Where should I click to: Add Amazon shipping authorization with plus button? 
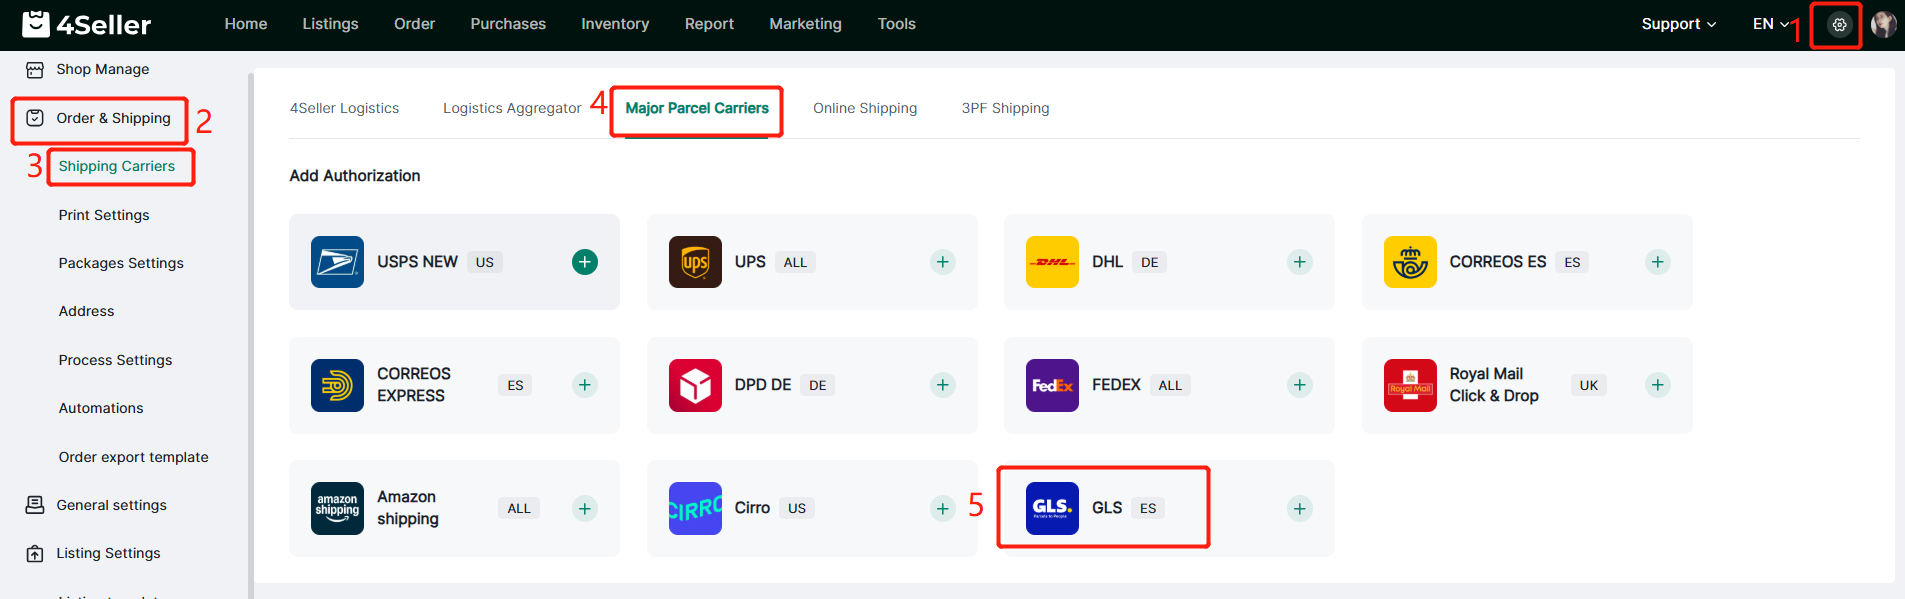(585, 508)
